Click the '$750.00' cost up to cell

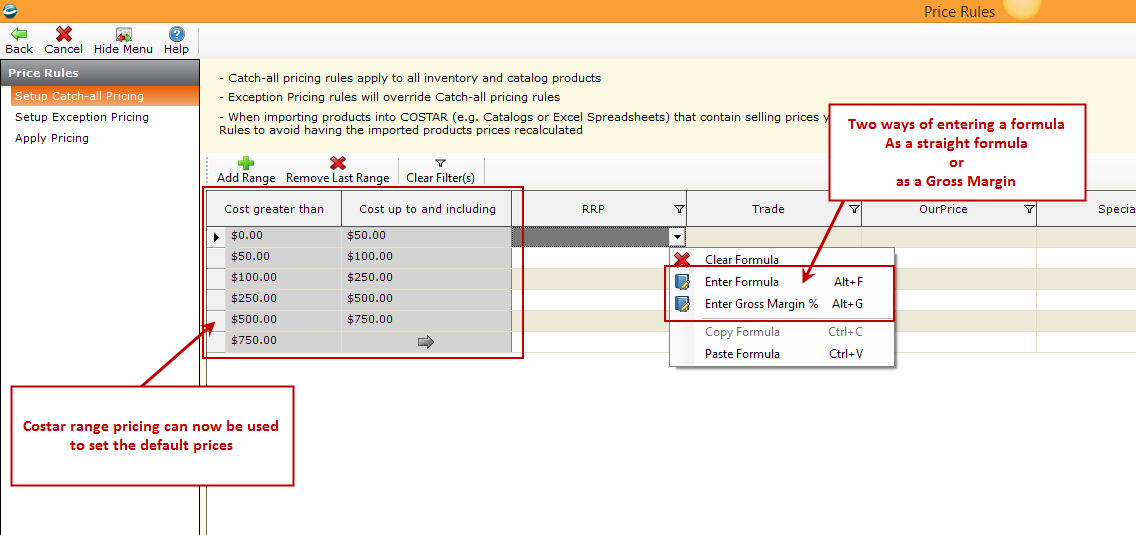pyautogui.click(x=427, y=320)
